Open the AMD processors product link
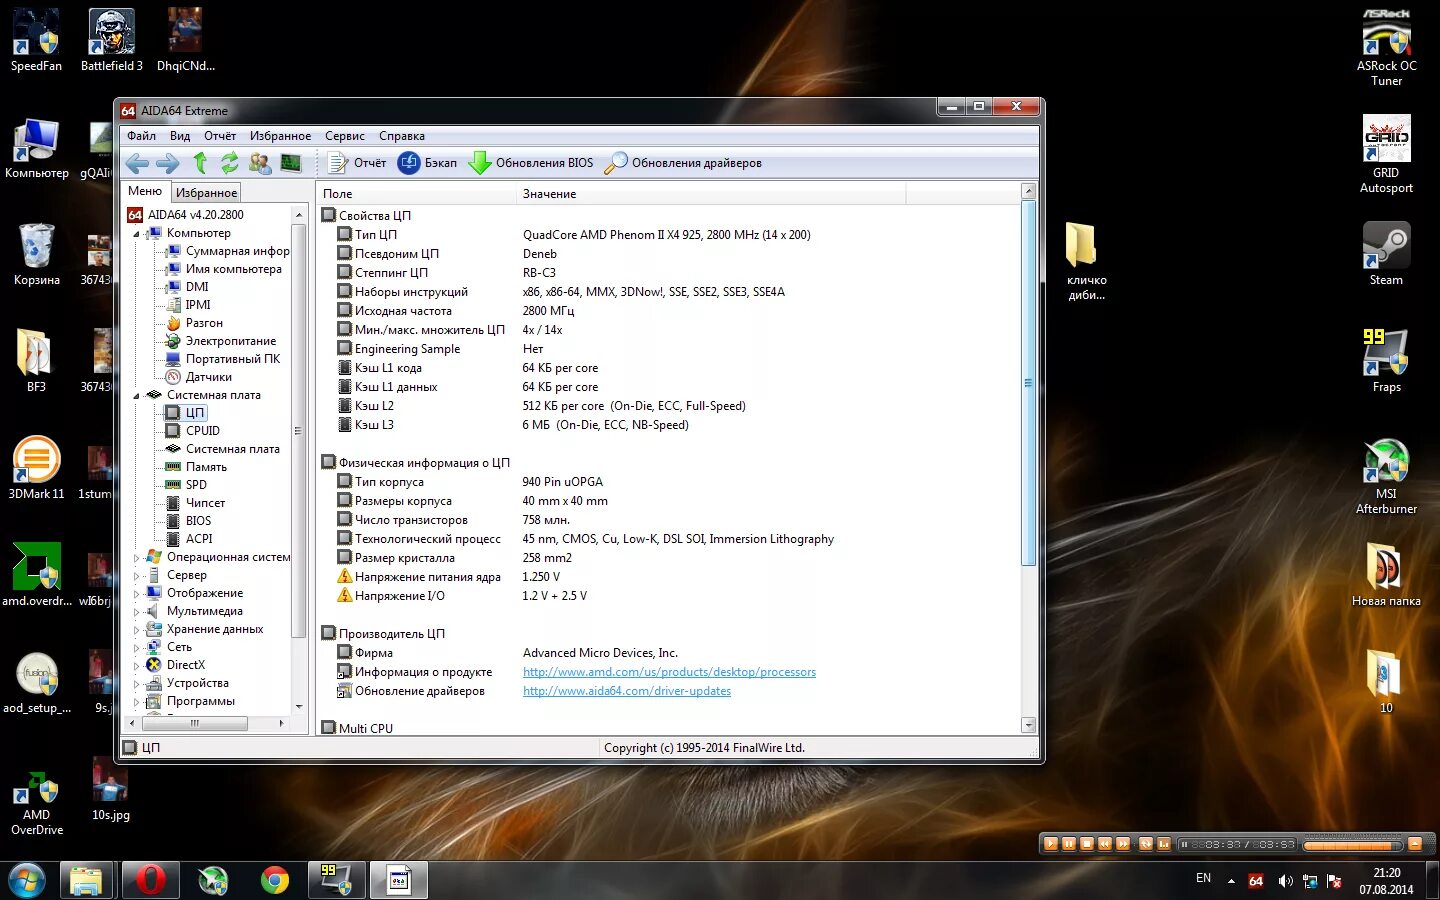1440x900 pixels. (669, 671)
